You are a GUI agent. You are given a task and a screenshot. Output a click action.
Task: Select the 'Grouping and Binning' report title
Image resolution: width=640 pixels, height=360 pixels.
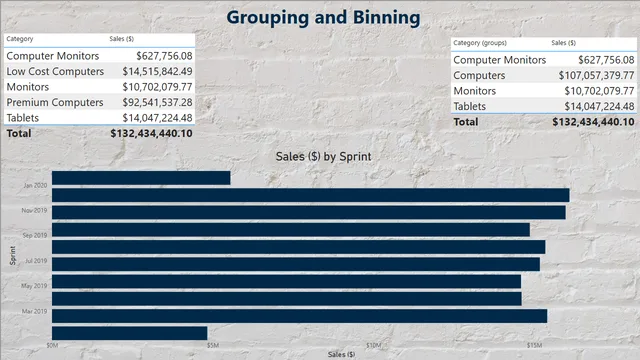323,18
